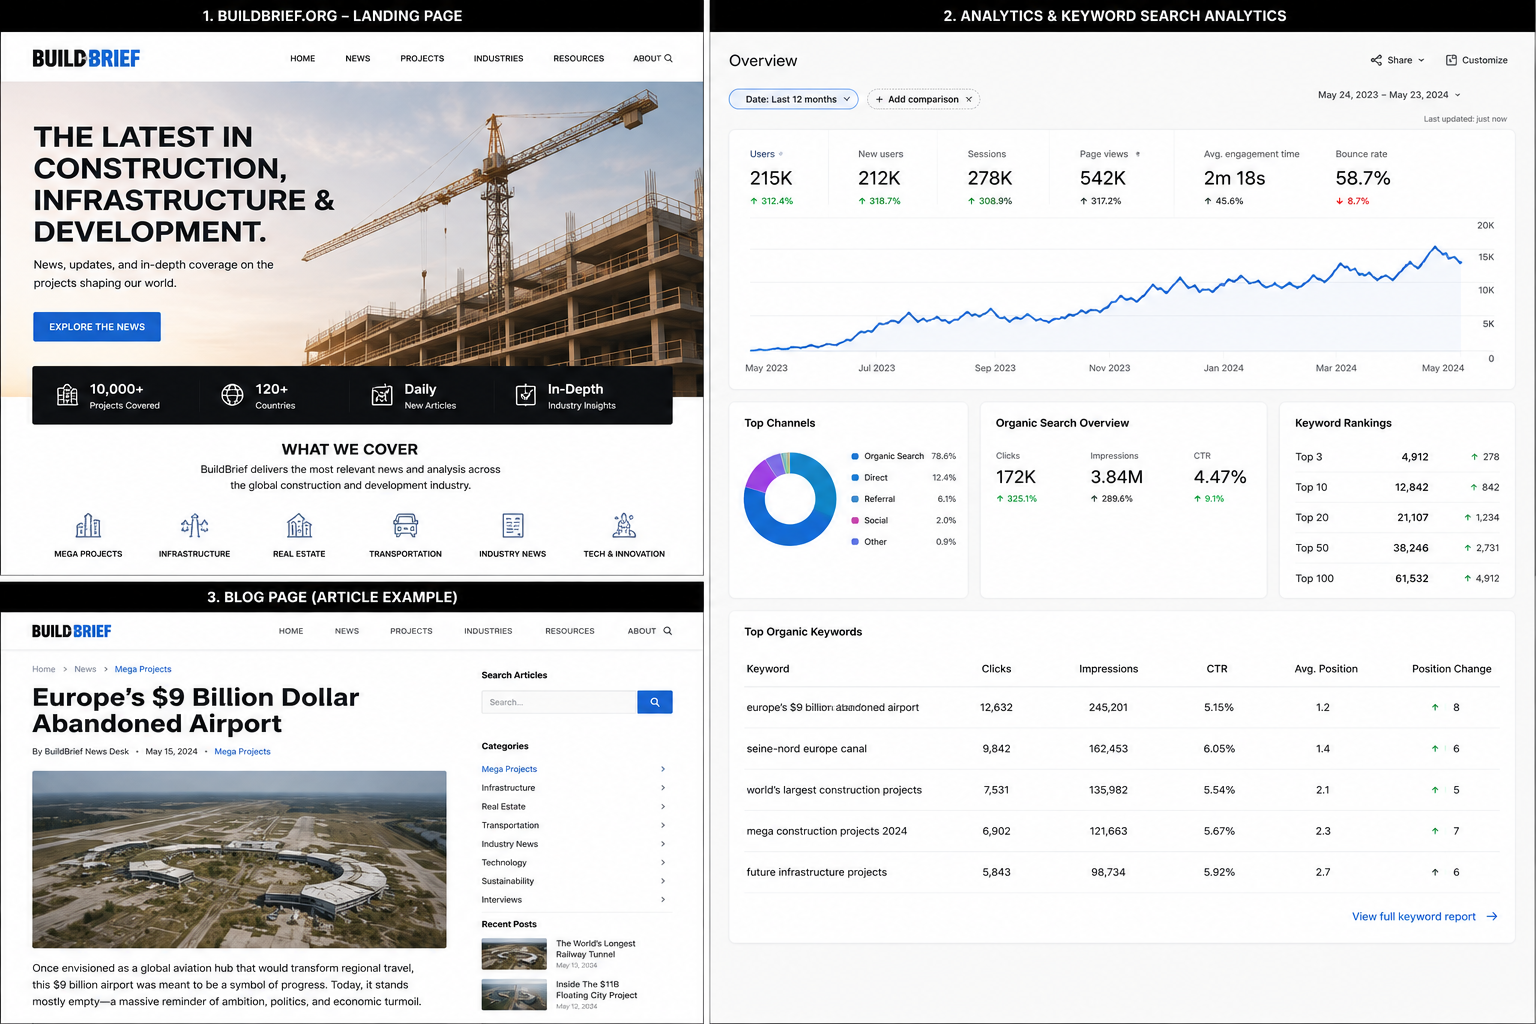Follow the Mega Projects breadcrumb link

143,669
